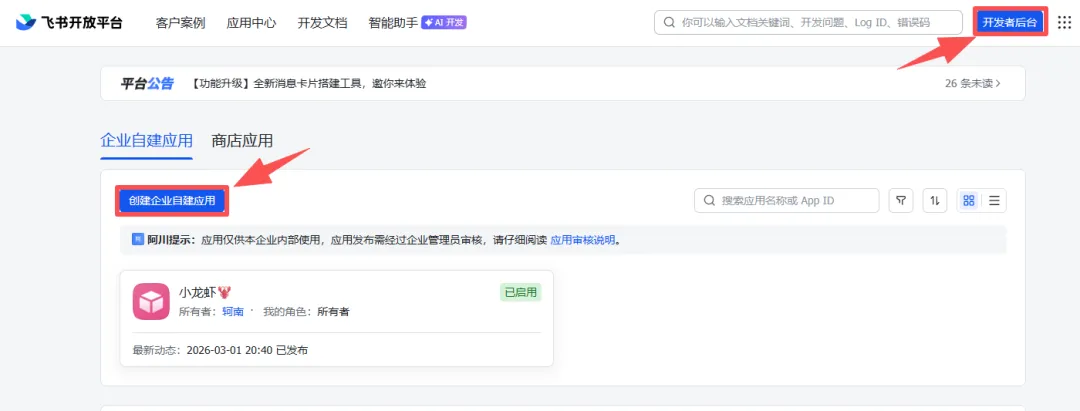Open the 应用审核说明 link
The image size is (1080, 411).
click(x=583, y=240)
